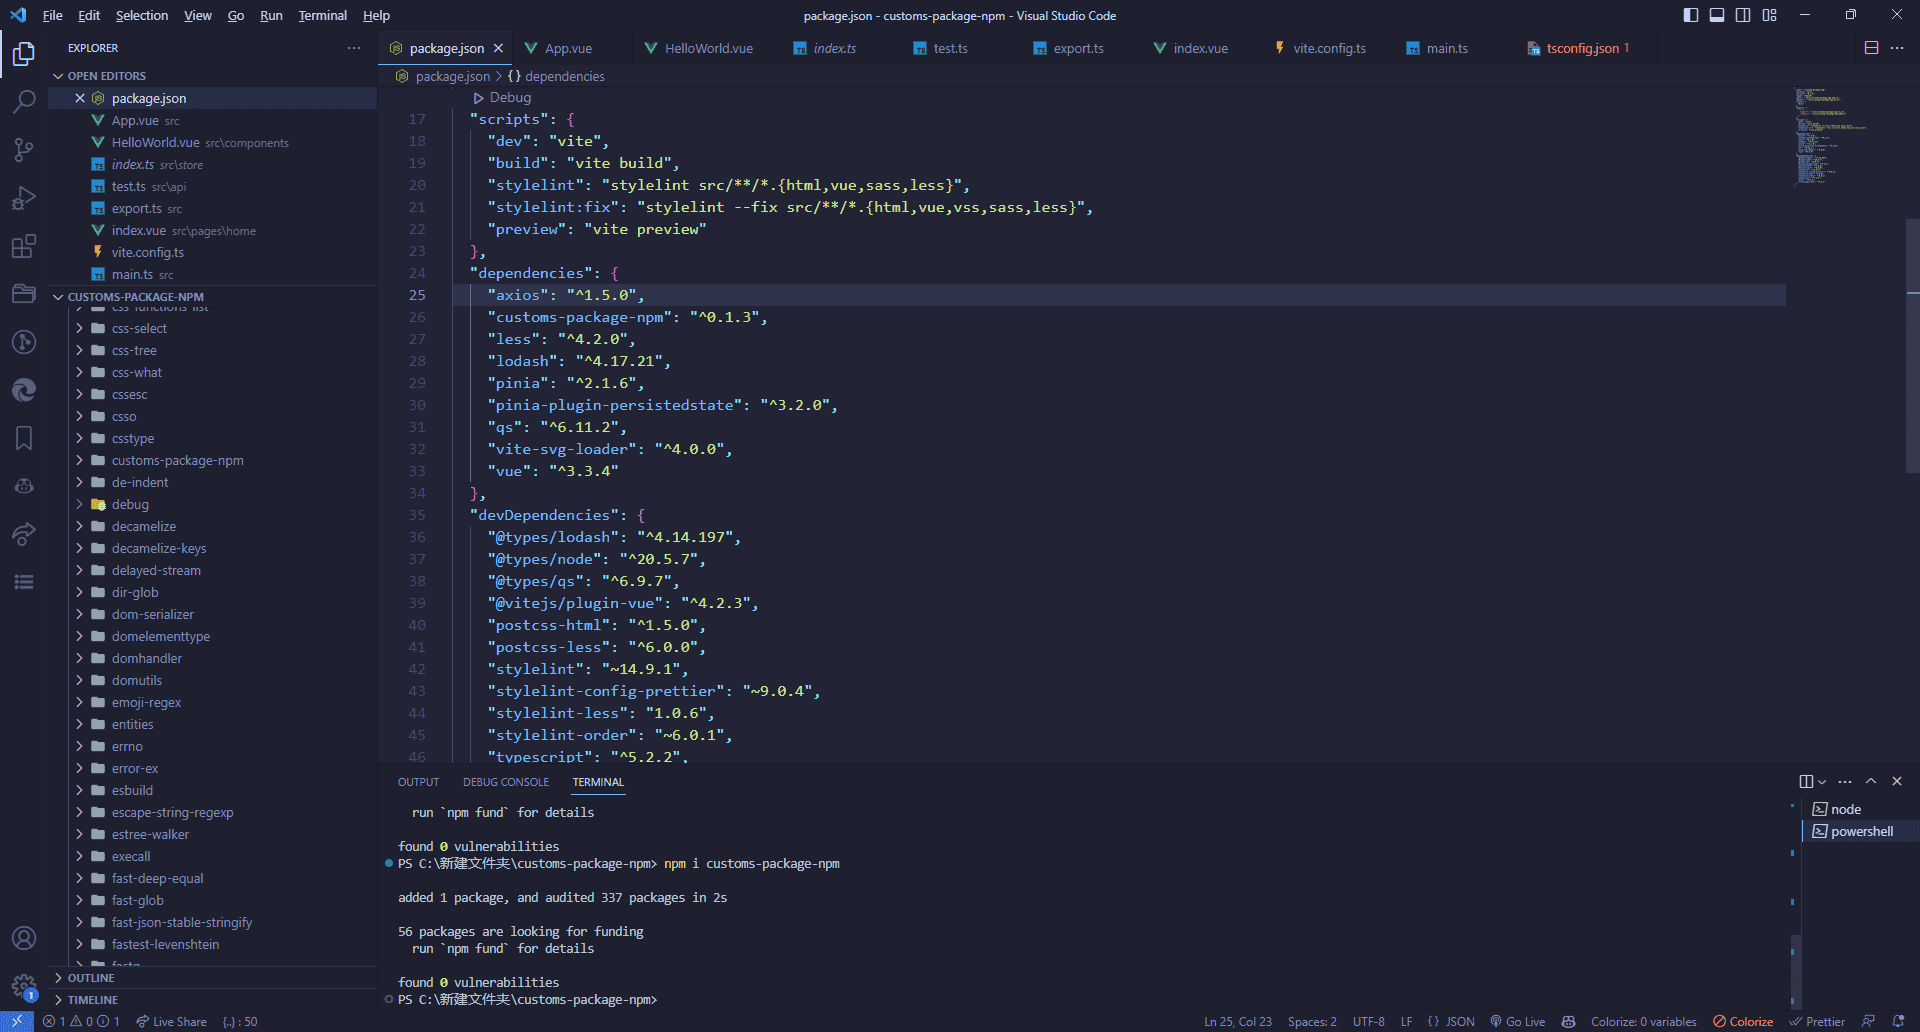Maximize the panel with chevron up
This screenshot has width=1920, height=1032.
pyautogui.click(x=1871, y=781)
